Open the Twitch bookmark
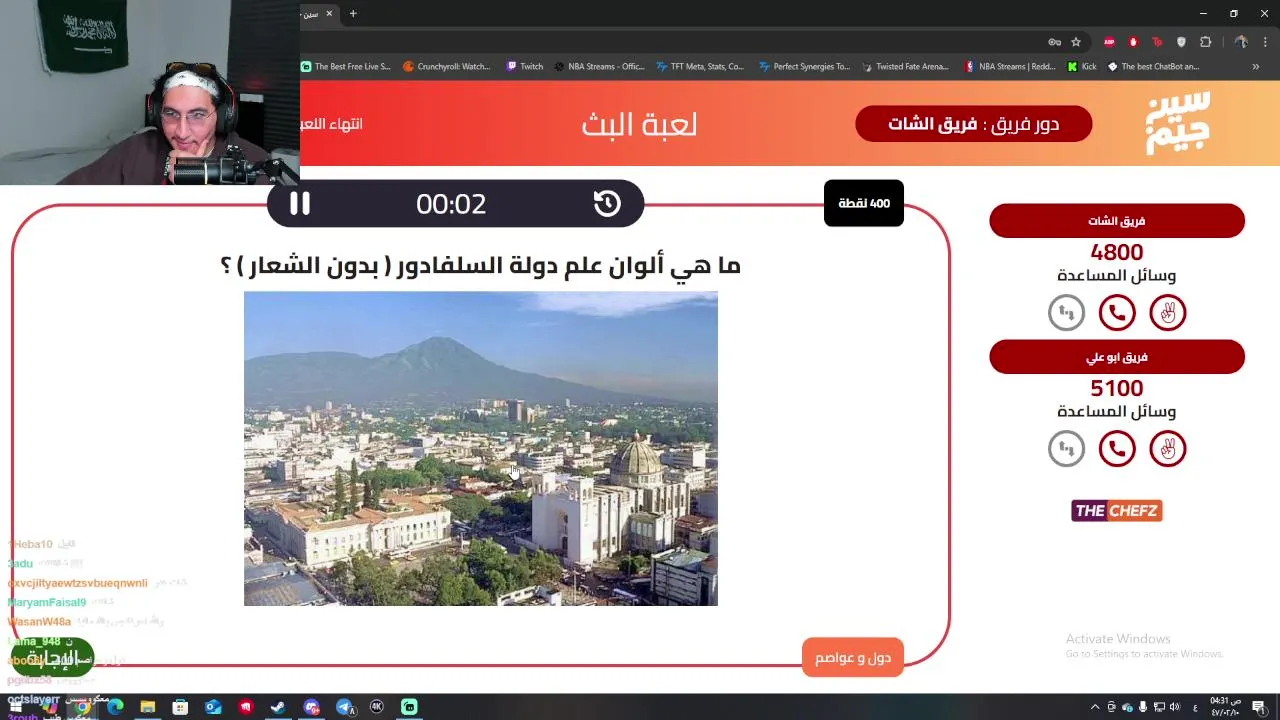 [525, 67]
